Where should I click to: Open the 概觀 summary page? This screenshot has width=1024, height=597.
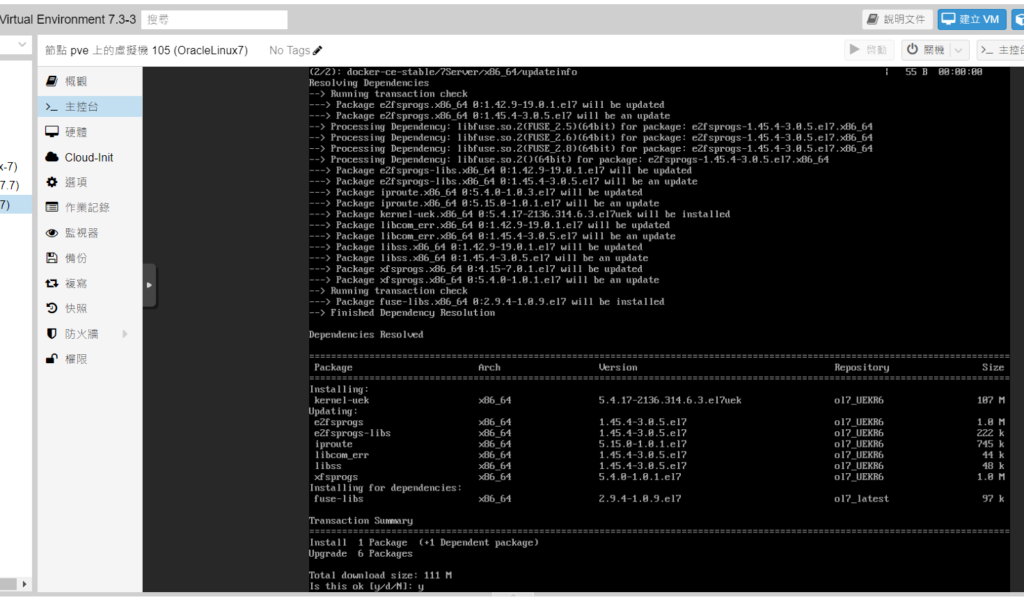pos(76,81)
